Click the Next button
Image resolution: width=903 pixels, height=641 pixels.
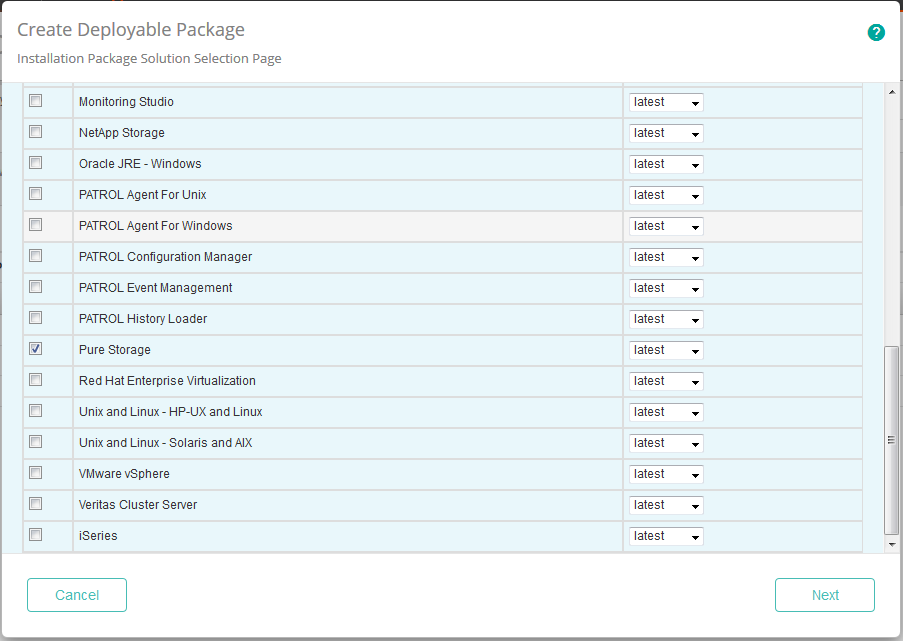click(x=824, y=594)
